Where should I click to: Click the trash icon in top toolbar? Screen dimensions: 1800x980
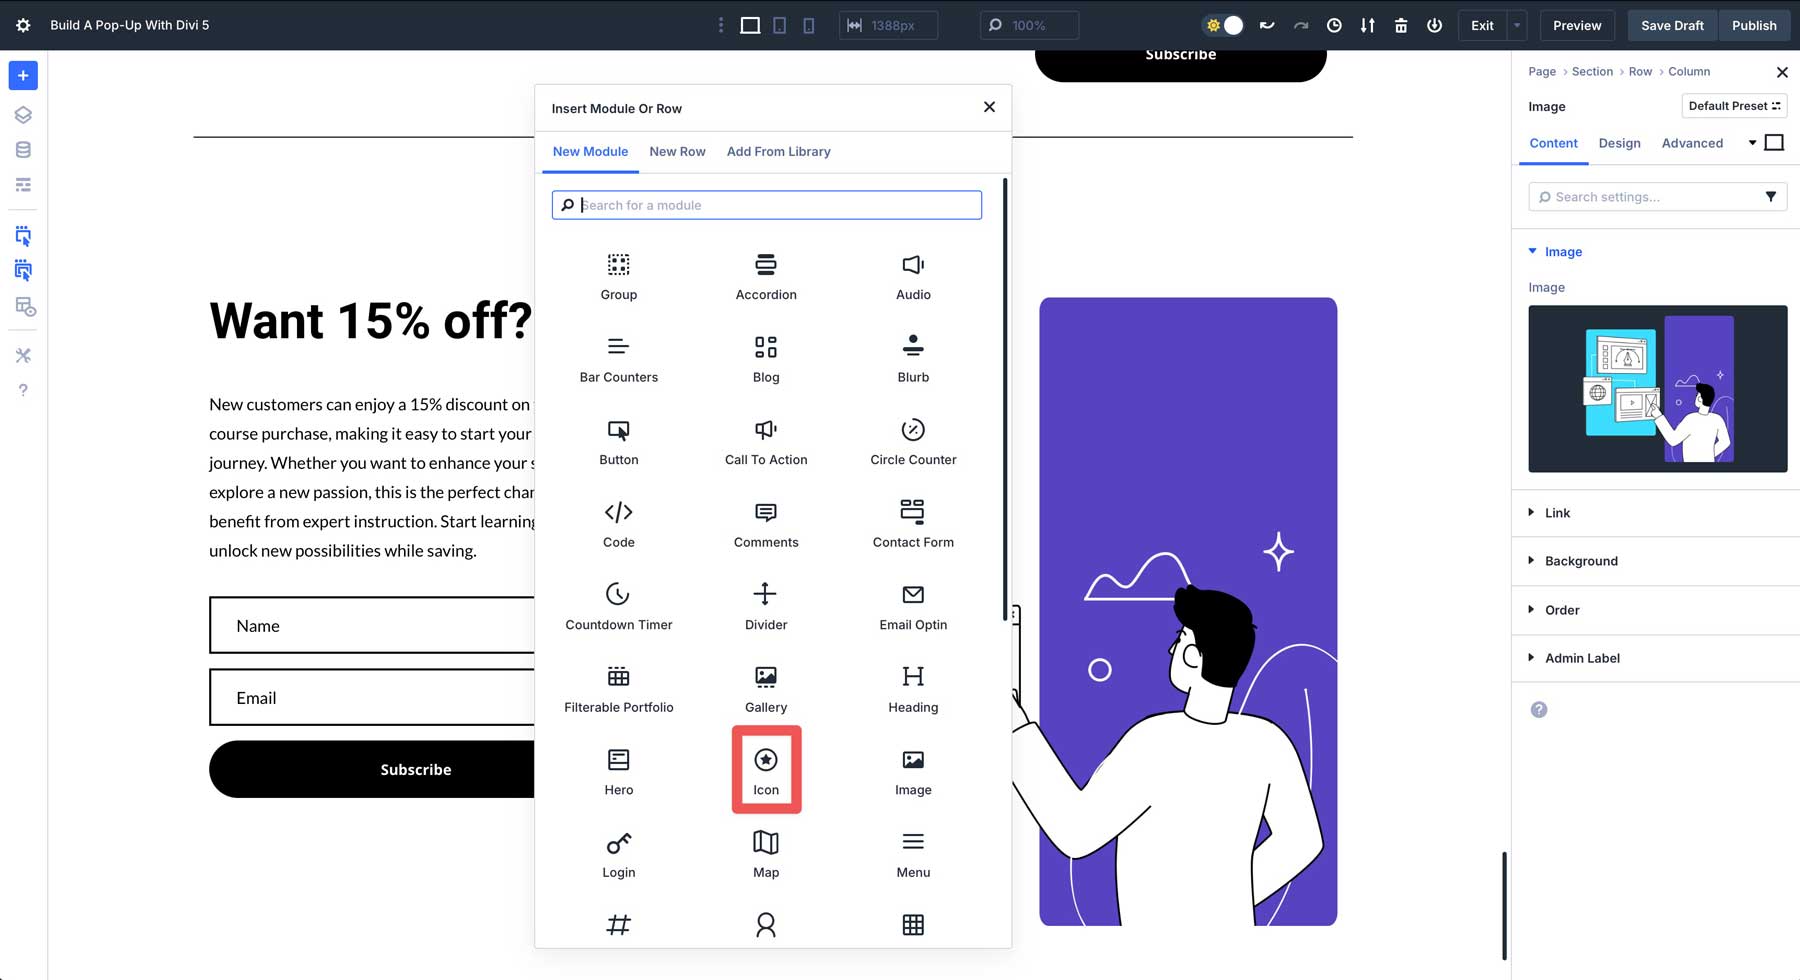pyautogui.click(x=1401, y=25)
